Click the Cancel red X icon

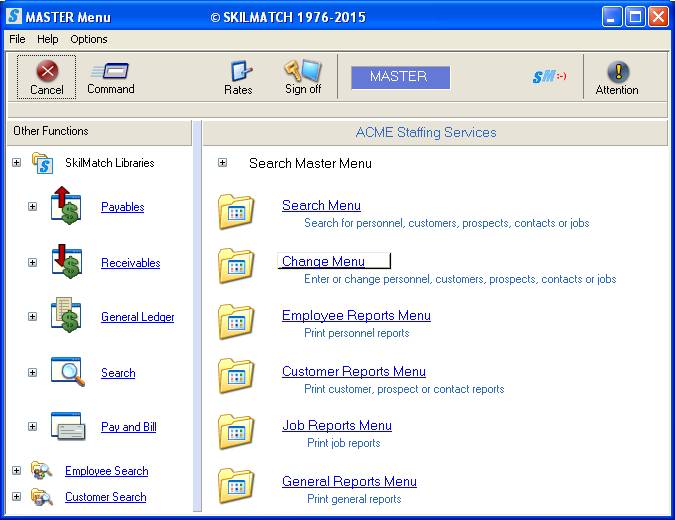(47, 71)
